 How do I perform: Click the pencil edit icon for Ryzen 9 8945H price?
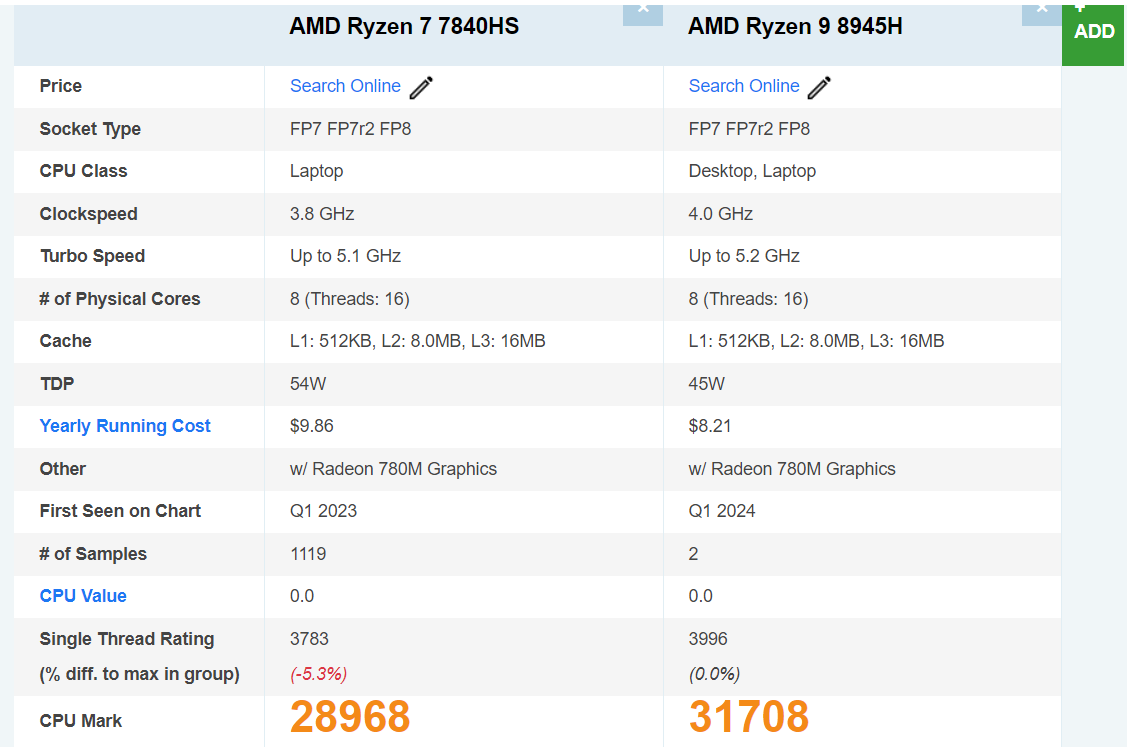819,87
